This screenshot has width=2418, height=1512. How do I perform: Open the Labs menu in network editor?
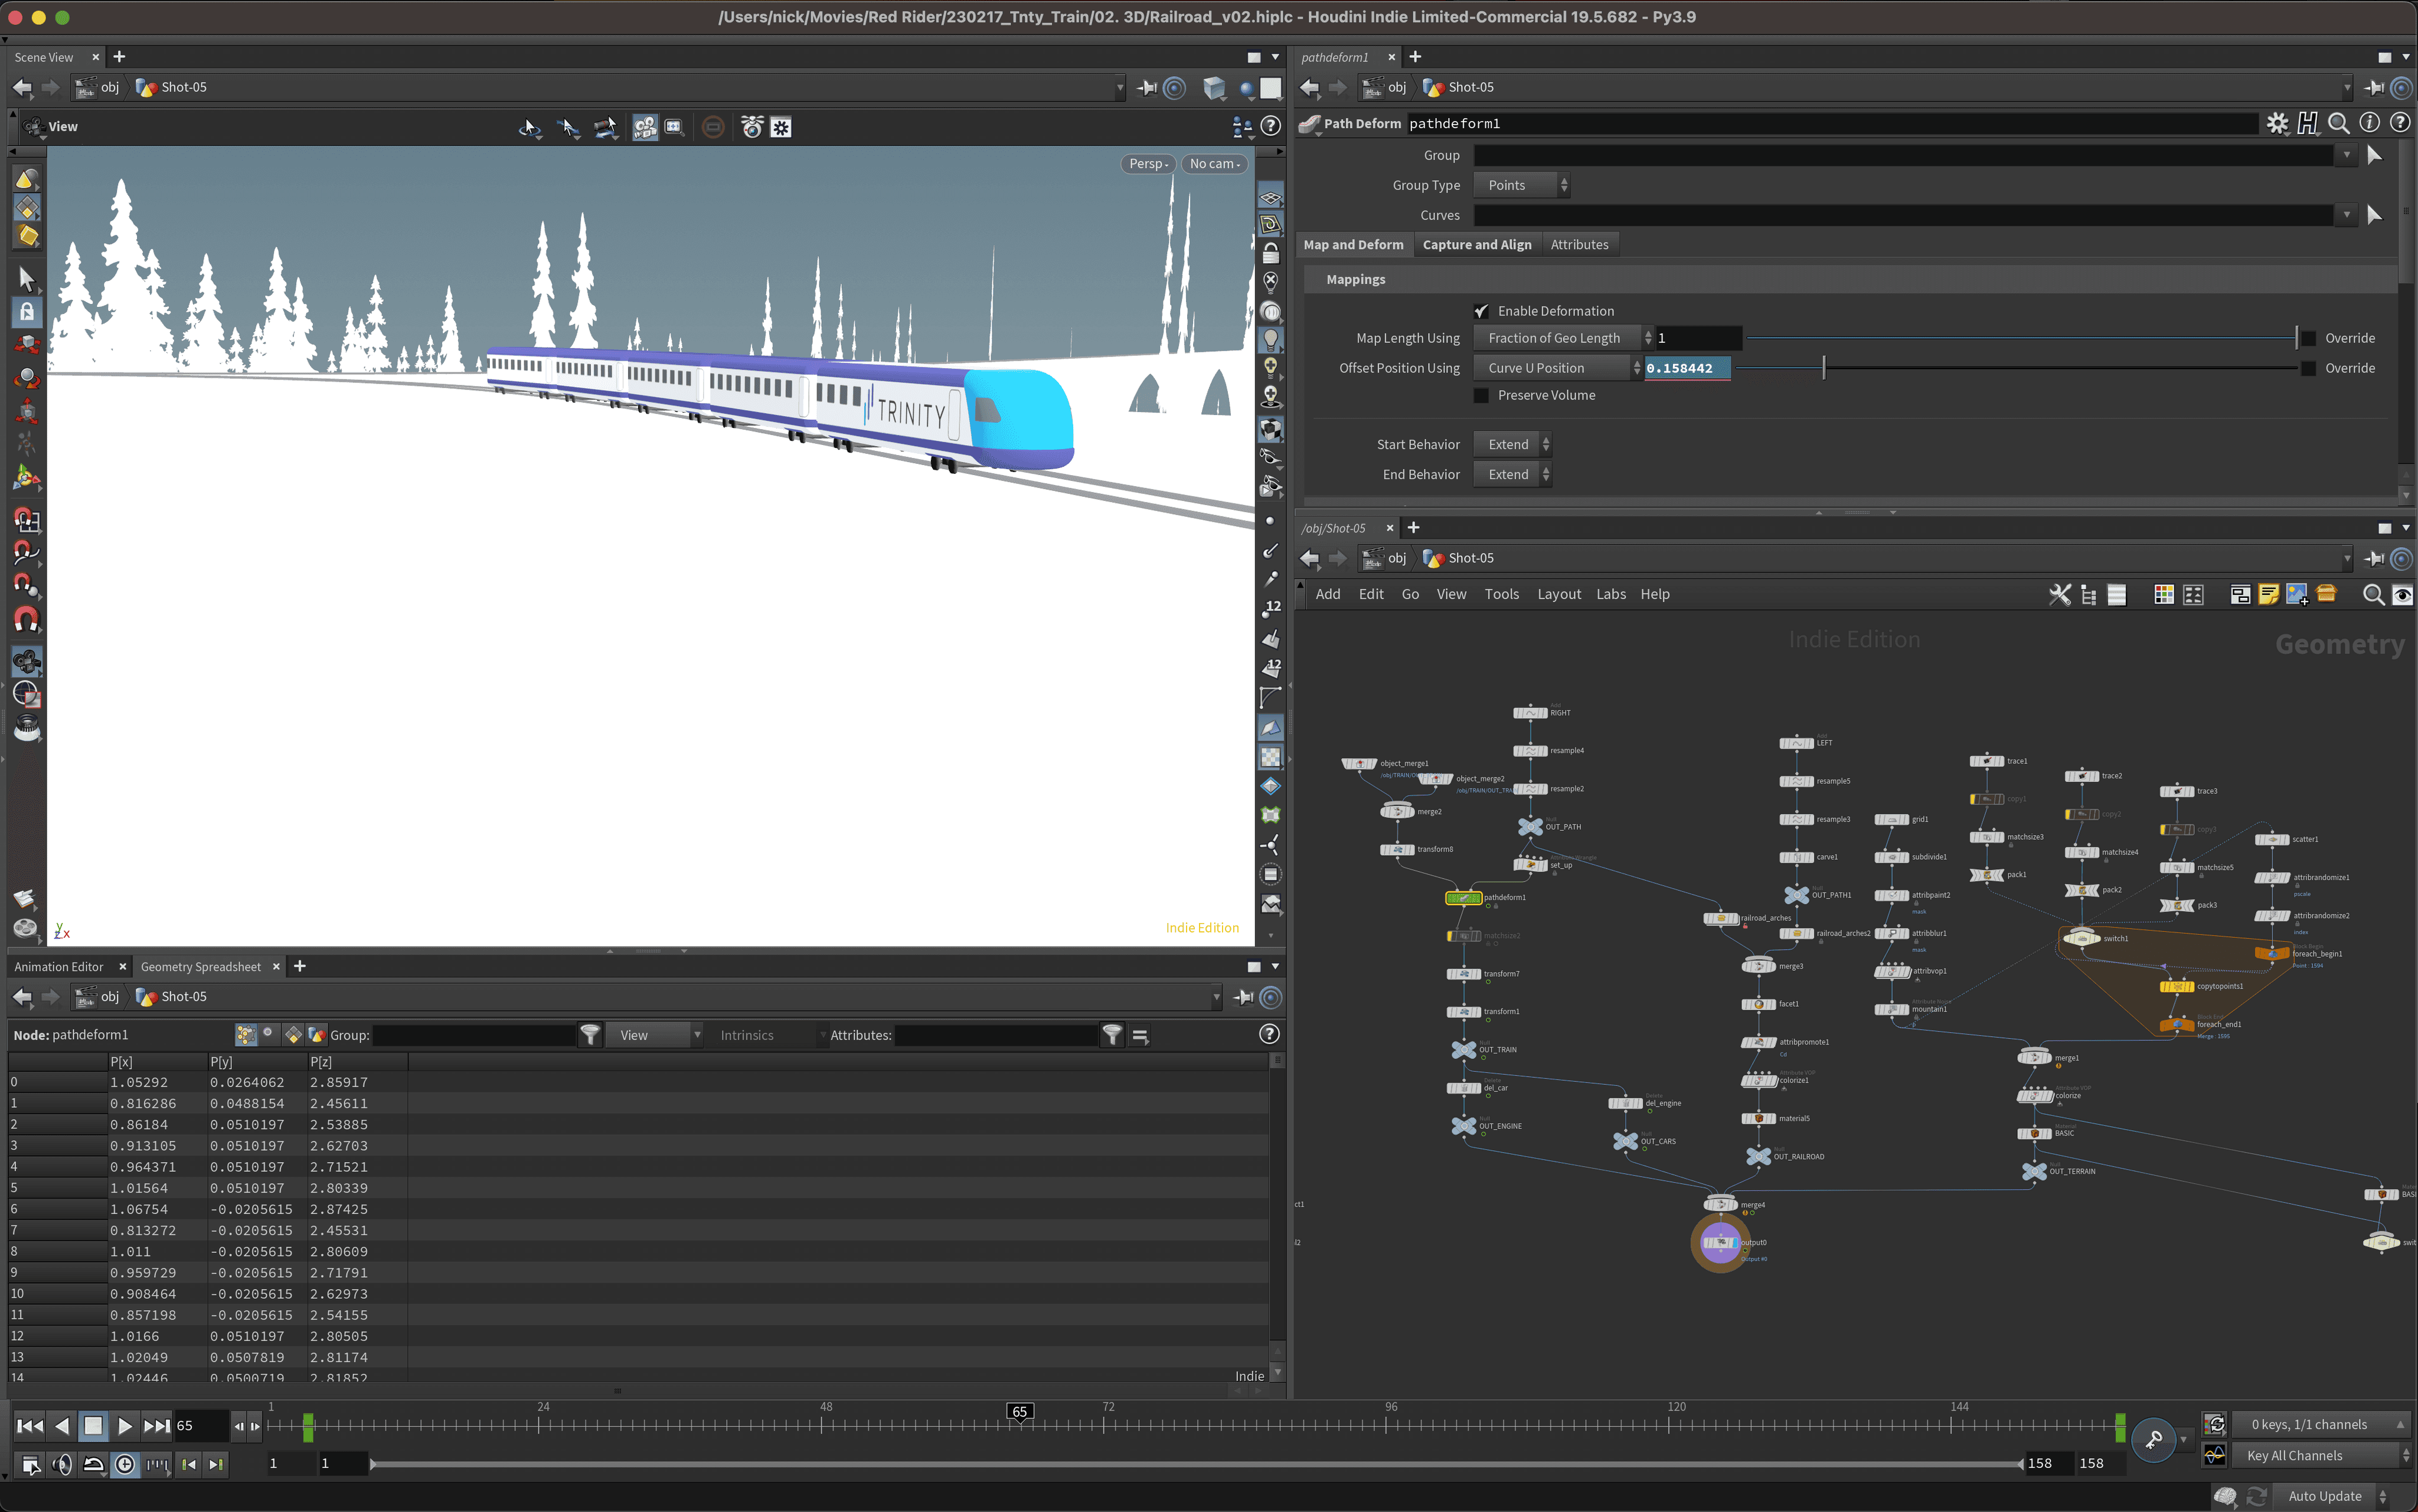point(1610,595)
